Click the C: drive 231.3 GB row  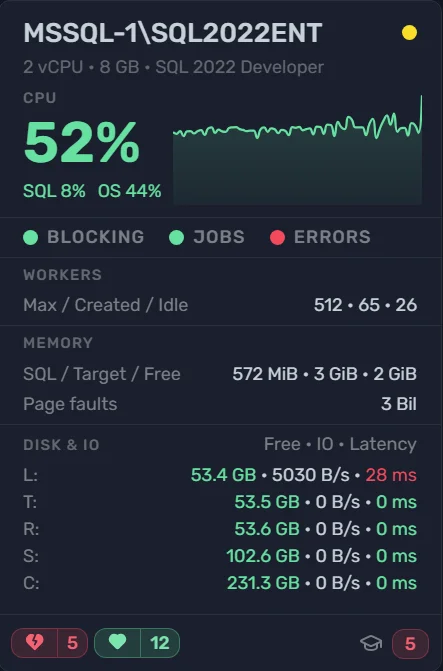[220, 583]
